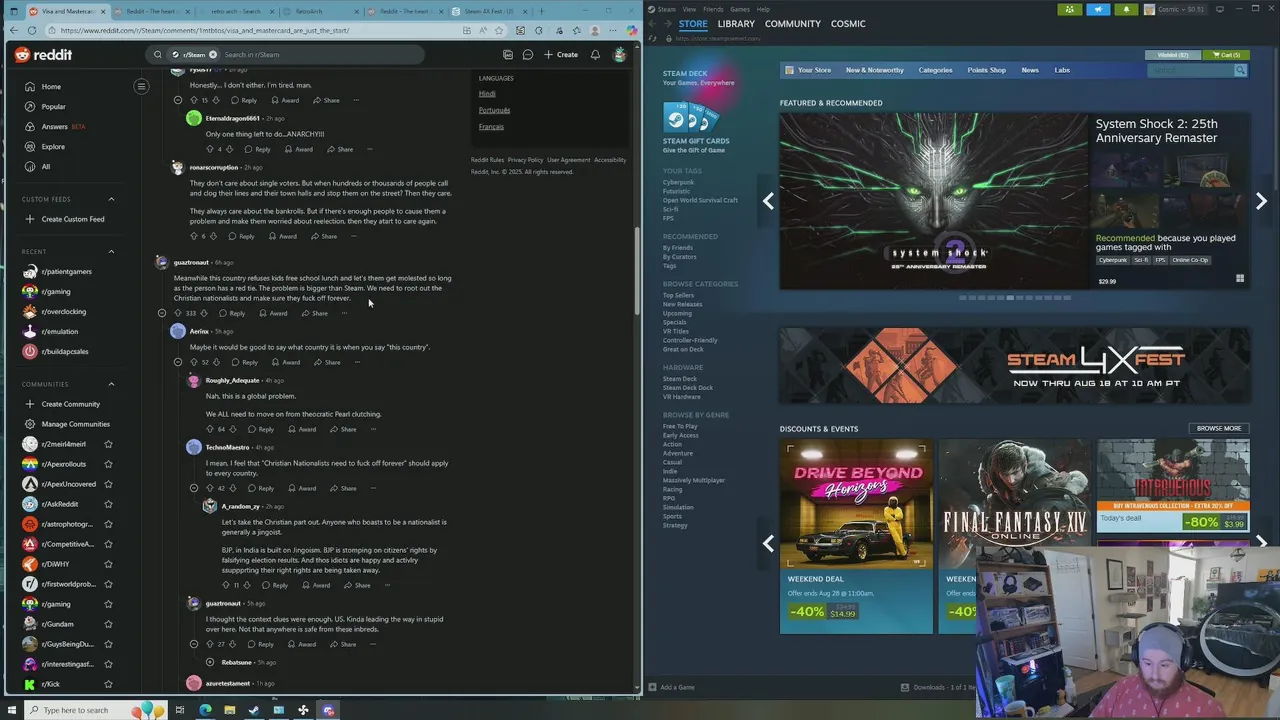This screenshot has width=1280, height=720.
Task: Open the Reddit advertise icon beside chat
Action: coord(508,55)
